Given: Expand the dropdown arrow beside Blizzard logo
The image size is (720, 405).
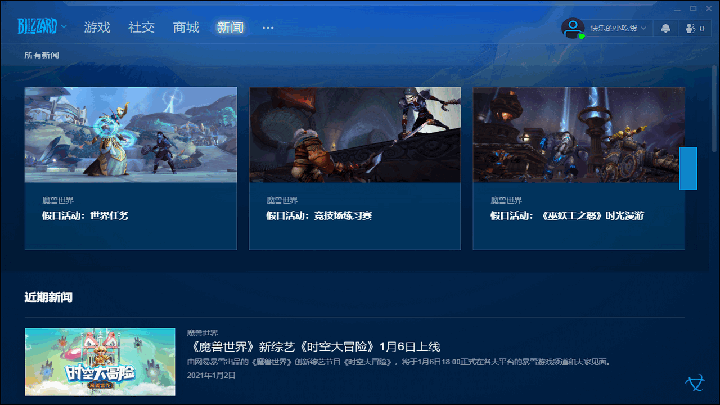Looking at the screenshot, I should pyautogui.click(x=63, y=27).
